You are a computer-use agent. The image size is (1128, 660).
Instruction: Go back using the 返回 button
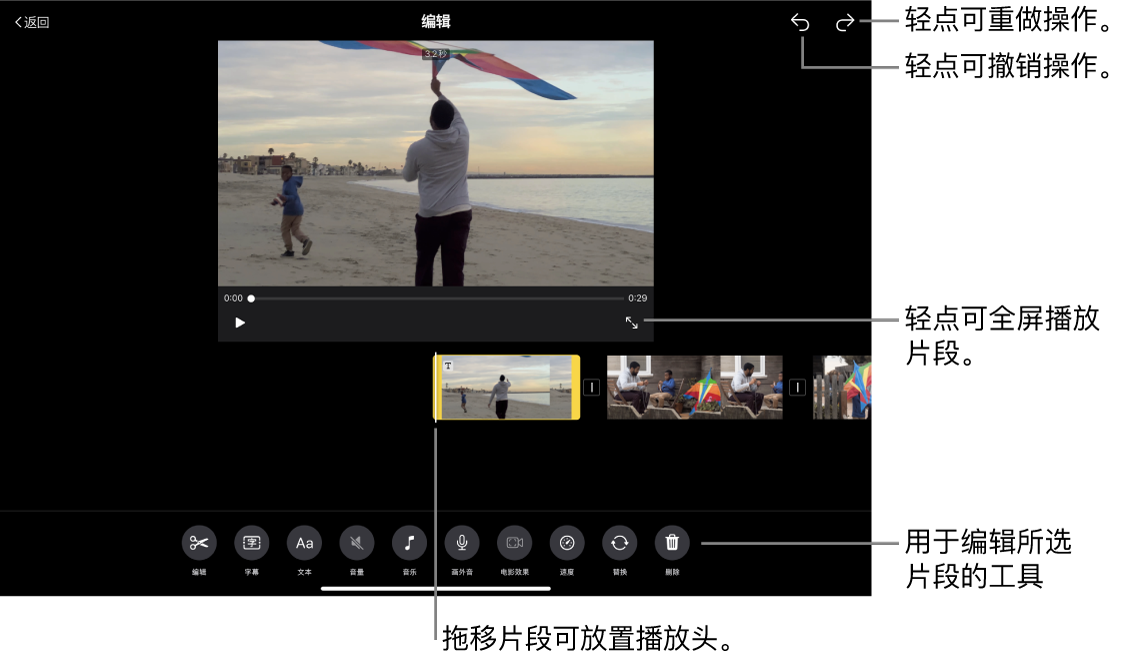[32, 22]
